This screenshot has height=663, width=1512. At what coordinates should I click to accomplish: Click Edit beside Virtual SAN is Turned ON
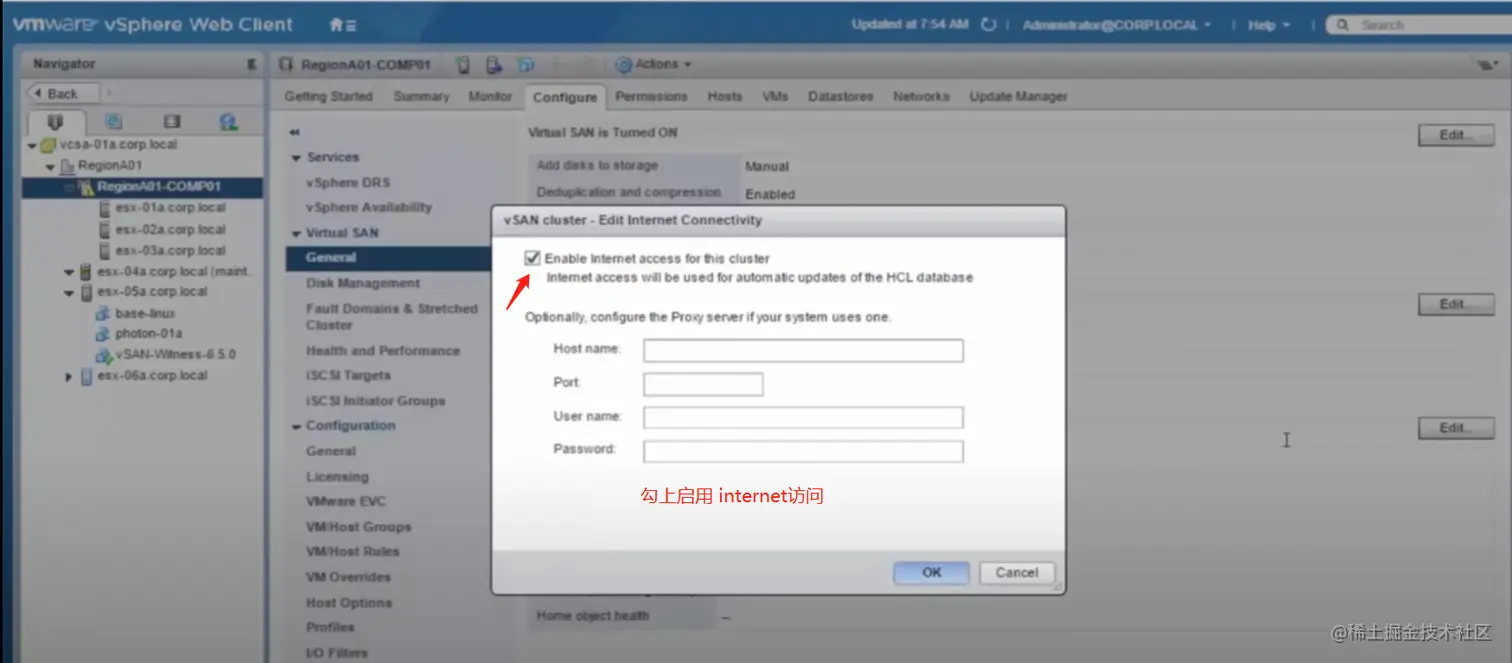[x=1456, y=135]
